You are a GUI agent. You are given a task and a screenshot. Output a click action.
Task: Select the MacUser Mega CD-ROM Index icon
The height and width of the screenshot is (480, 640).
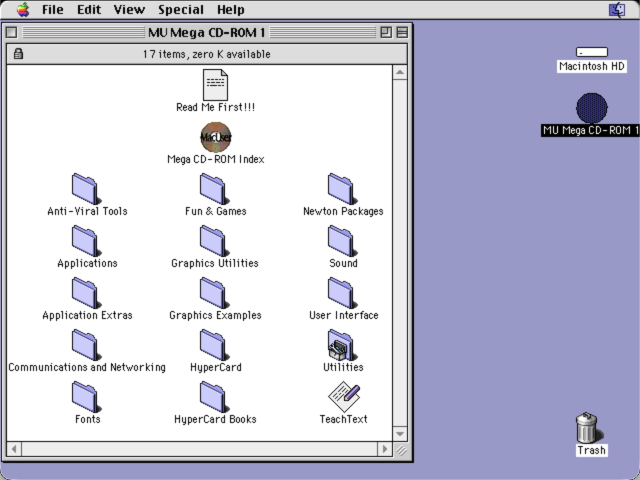216,137
